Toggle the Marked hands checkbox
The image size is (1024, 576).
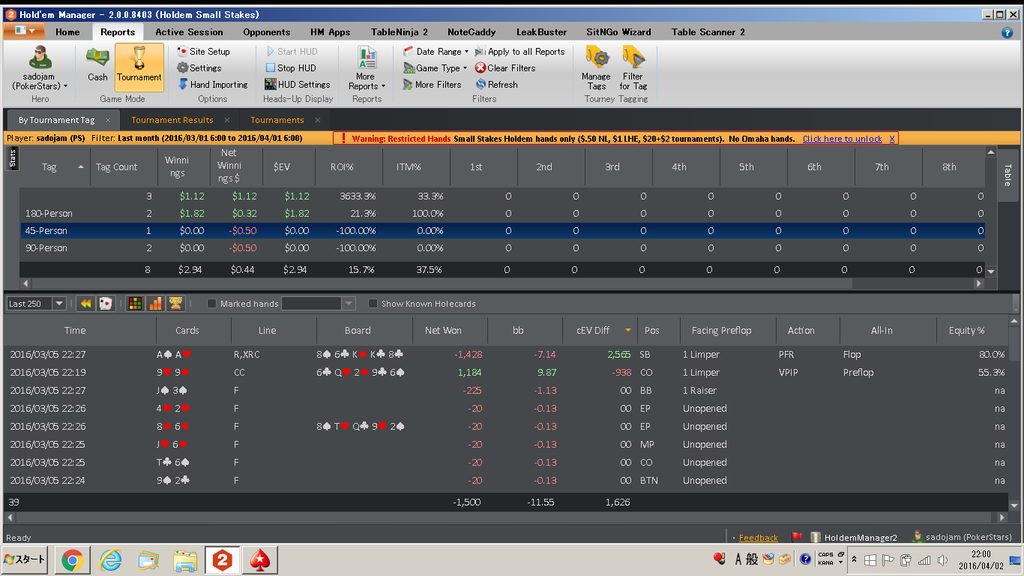click(x=212, y=304)
